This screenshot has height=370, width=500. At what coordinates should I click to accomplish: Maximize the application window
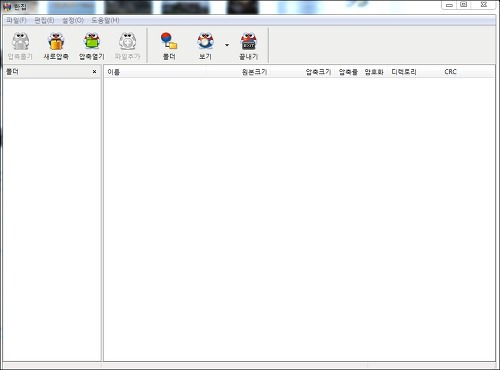pos(463,5)
